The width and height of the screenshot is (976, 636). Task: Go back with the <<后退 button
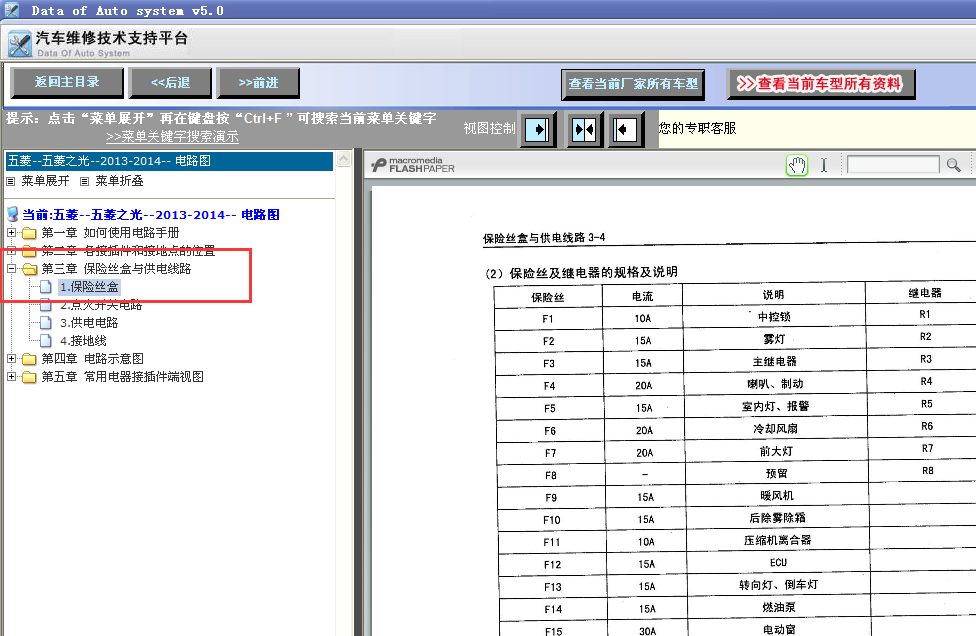pos(170,83)
